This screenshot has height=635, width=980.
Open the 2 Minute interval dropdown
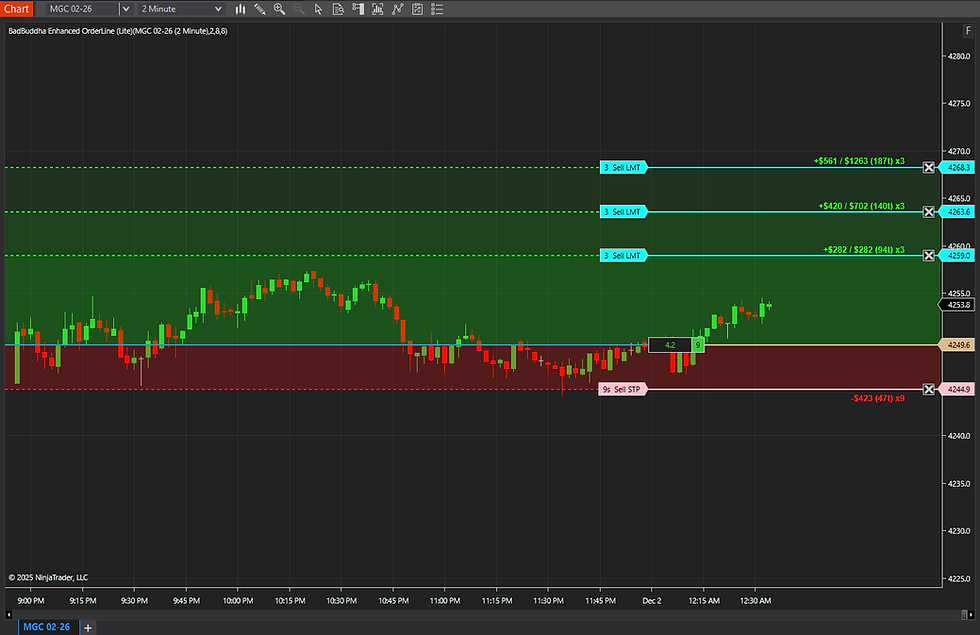coord(181,9)
